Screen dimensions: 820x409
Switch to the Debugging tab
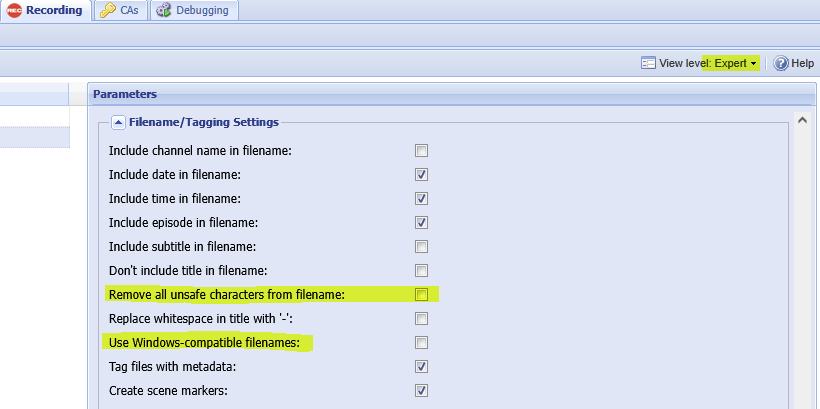[x=193, y=10]
